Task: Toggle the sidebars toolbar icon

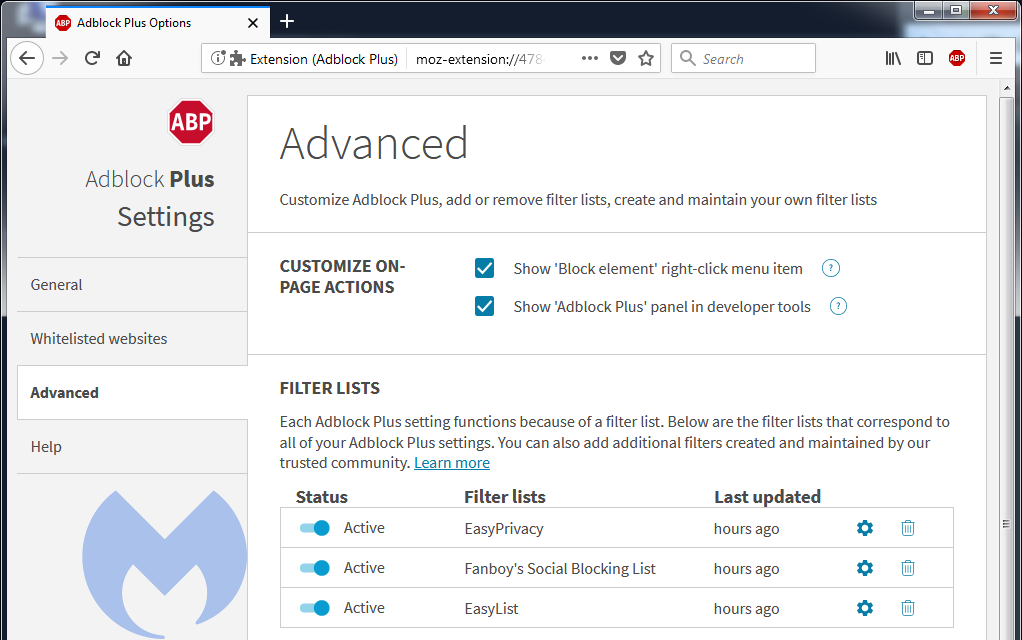Action: (925, 59)
